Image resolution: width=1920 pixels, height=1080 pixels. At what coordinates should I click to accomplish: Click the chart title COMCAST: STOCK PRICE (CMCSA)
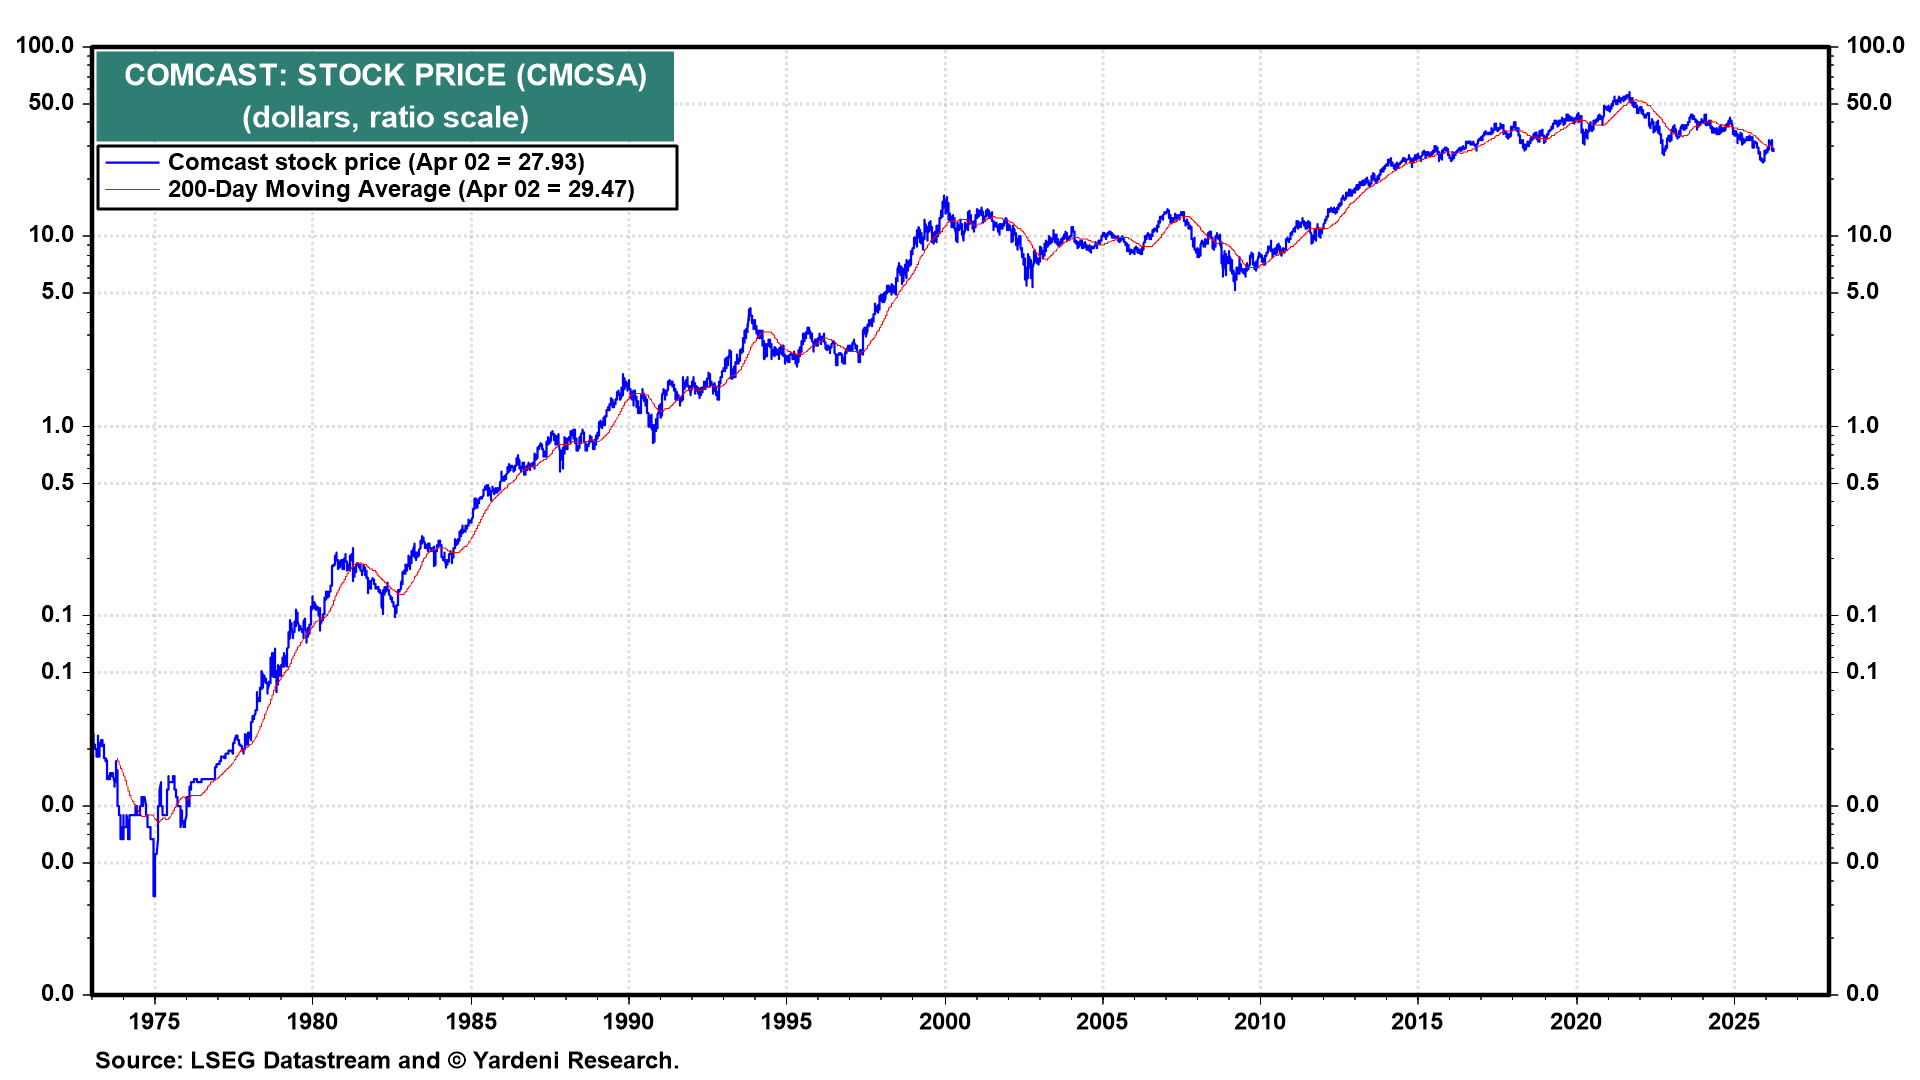click(x=385, y=75)
